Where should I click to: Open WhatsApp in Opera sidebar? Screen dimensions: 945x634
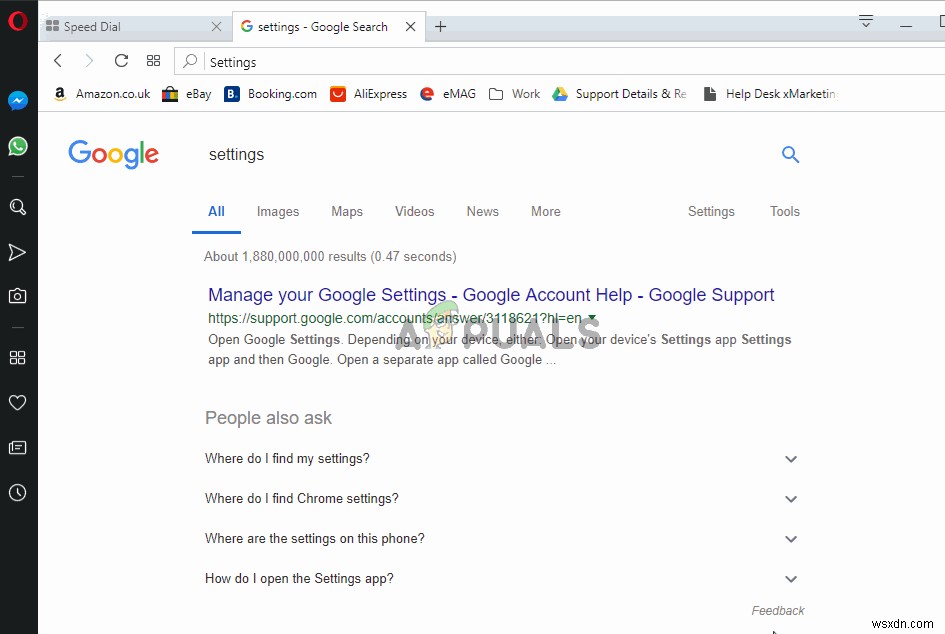click(18, 146)
